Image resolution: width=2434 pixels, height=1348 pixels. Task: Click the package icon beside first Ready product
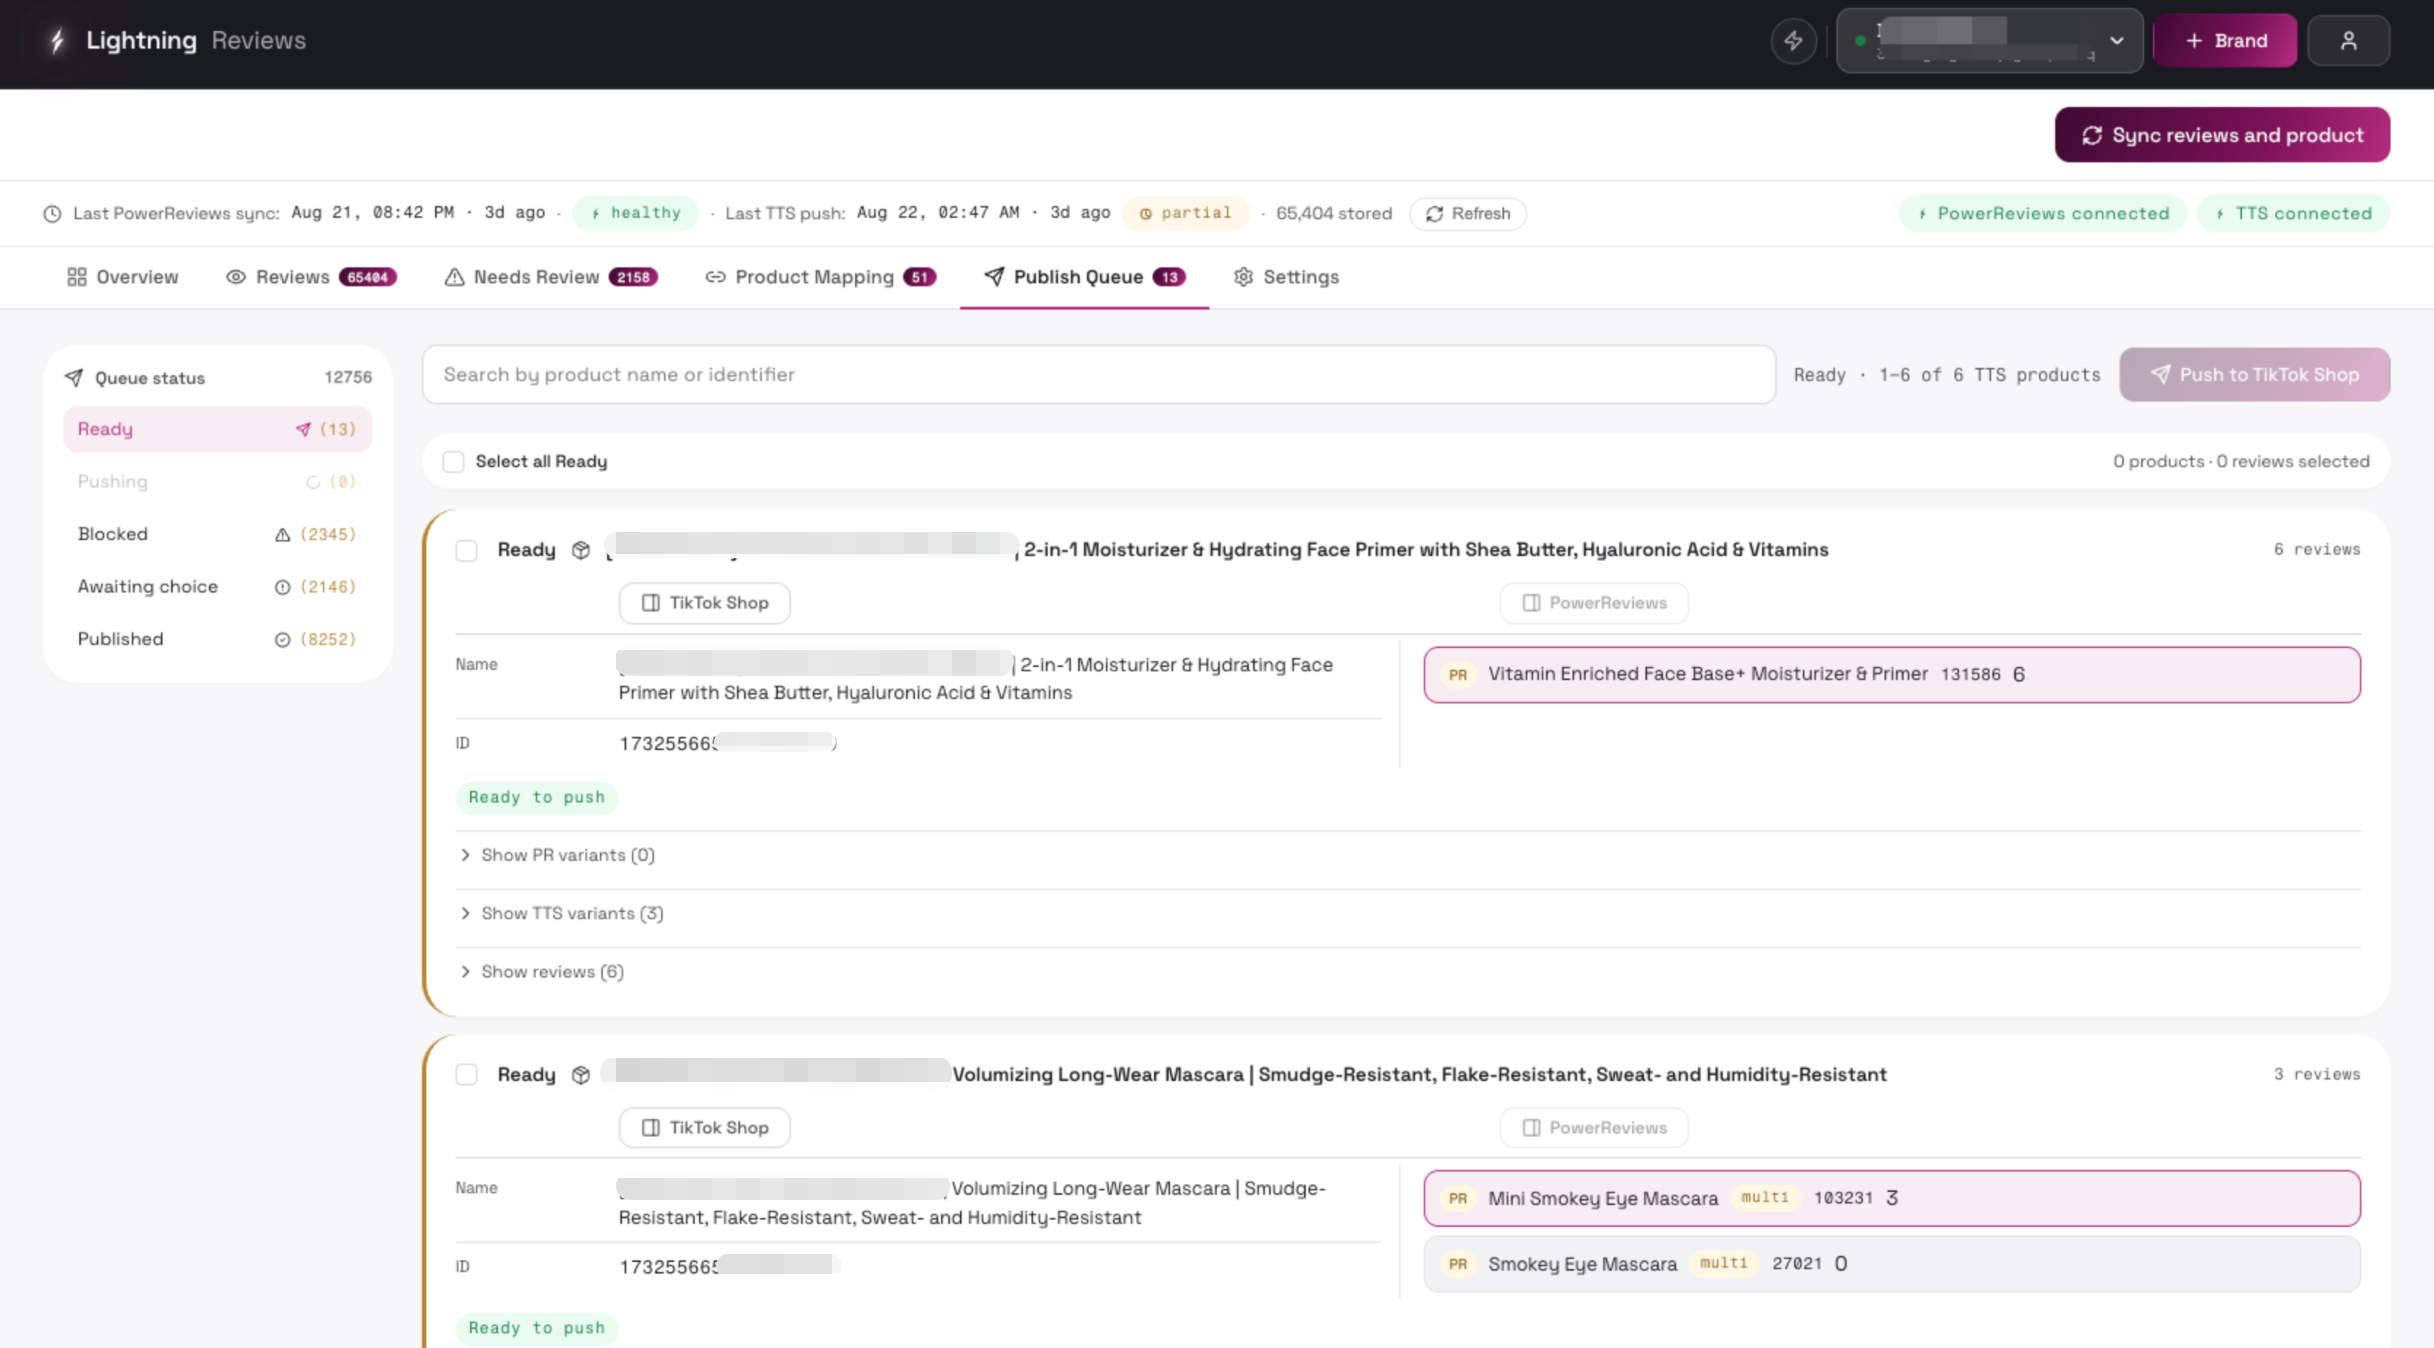pyautogui.click(x=580, y=550)
